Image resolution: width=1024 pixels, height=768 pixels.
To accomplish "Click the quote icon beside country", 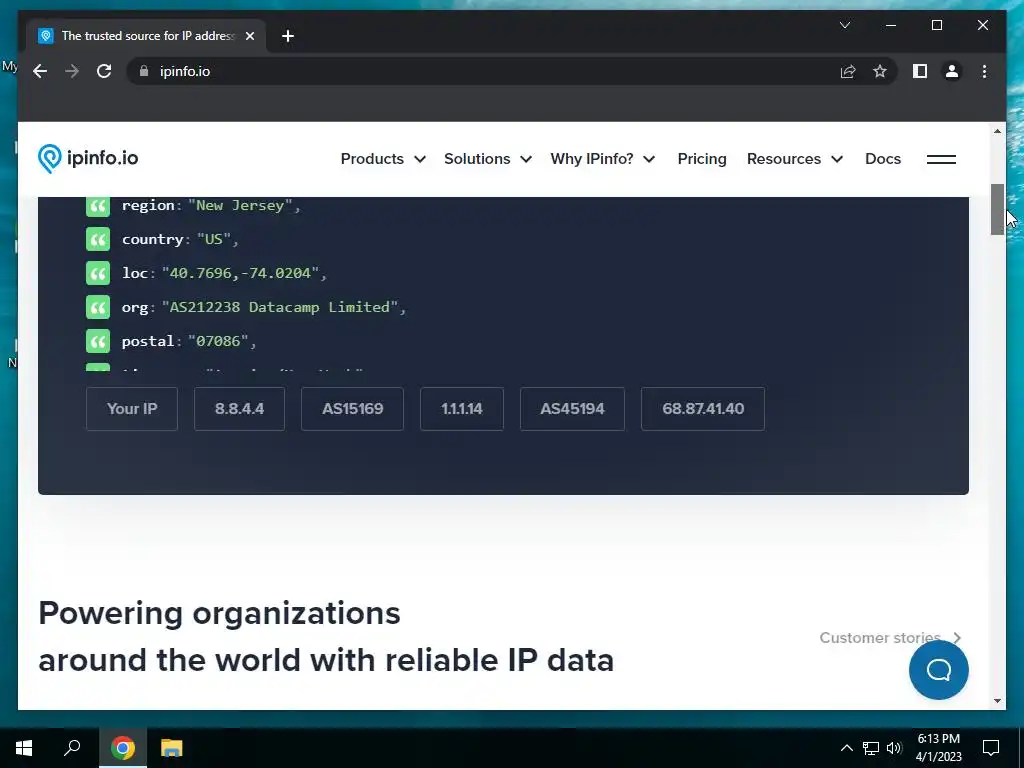I will pos(98,239).
